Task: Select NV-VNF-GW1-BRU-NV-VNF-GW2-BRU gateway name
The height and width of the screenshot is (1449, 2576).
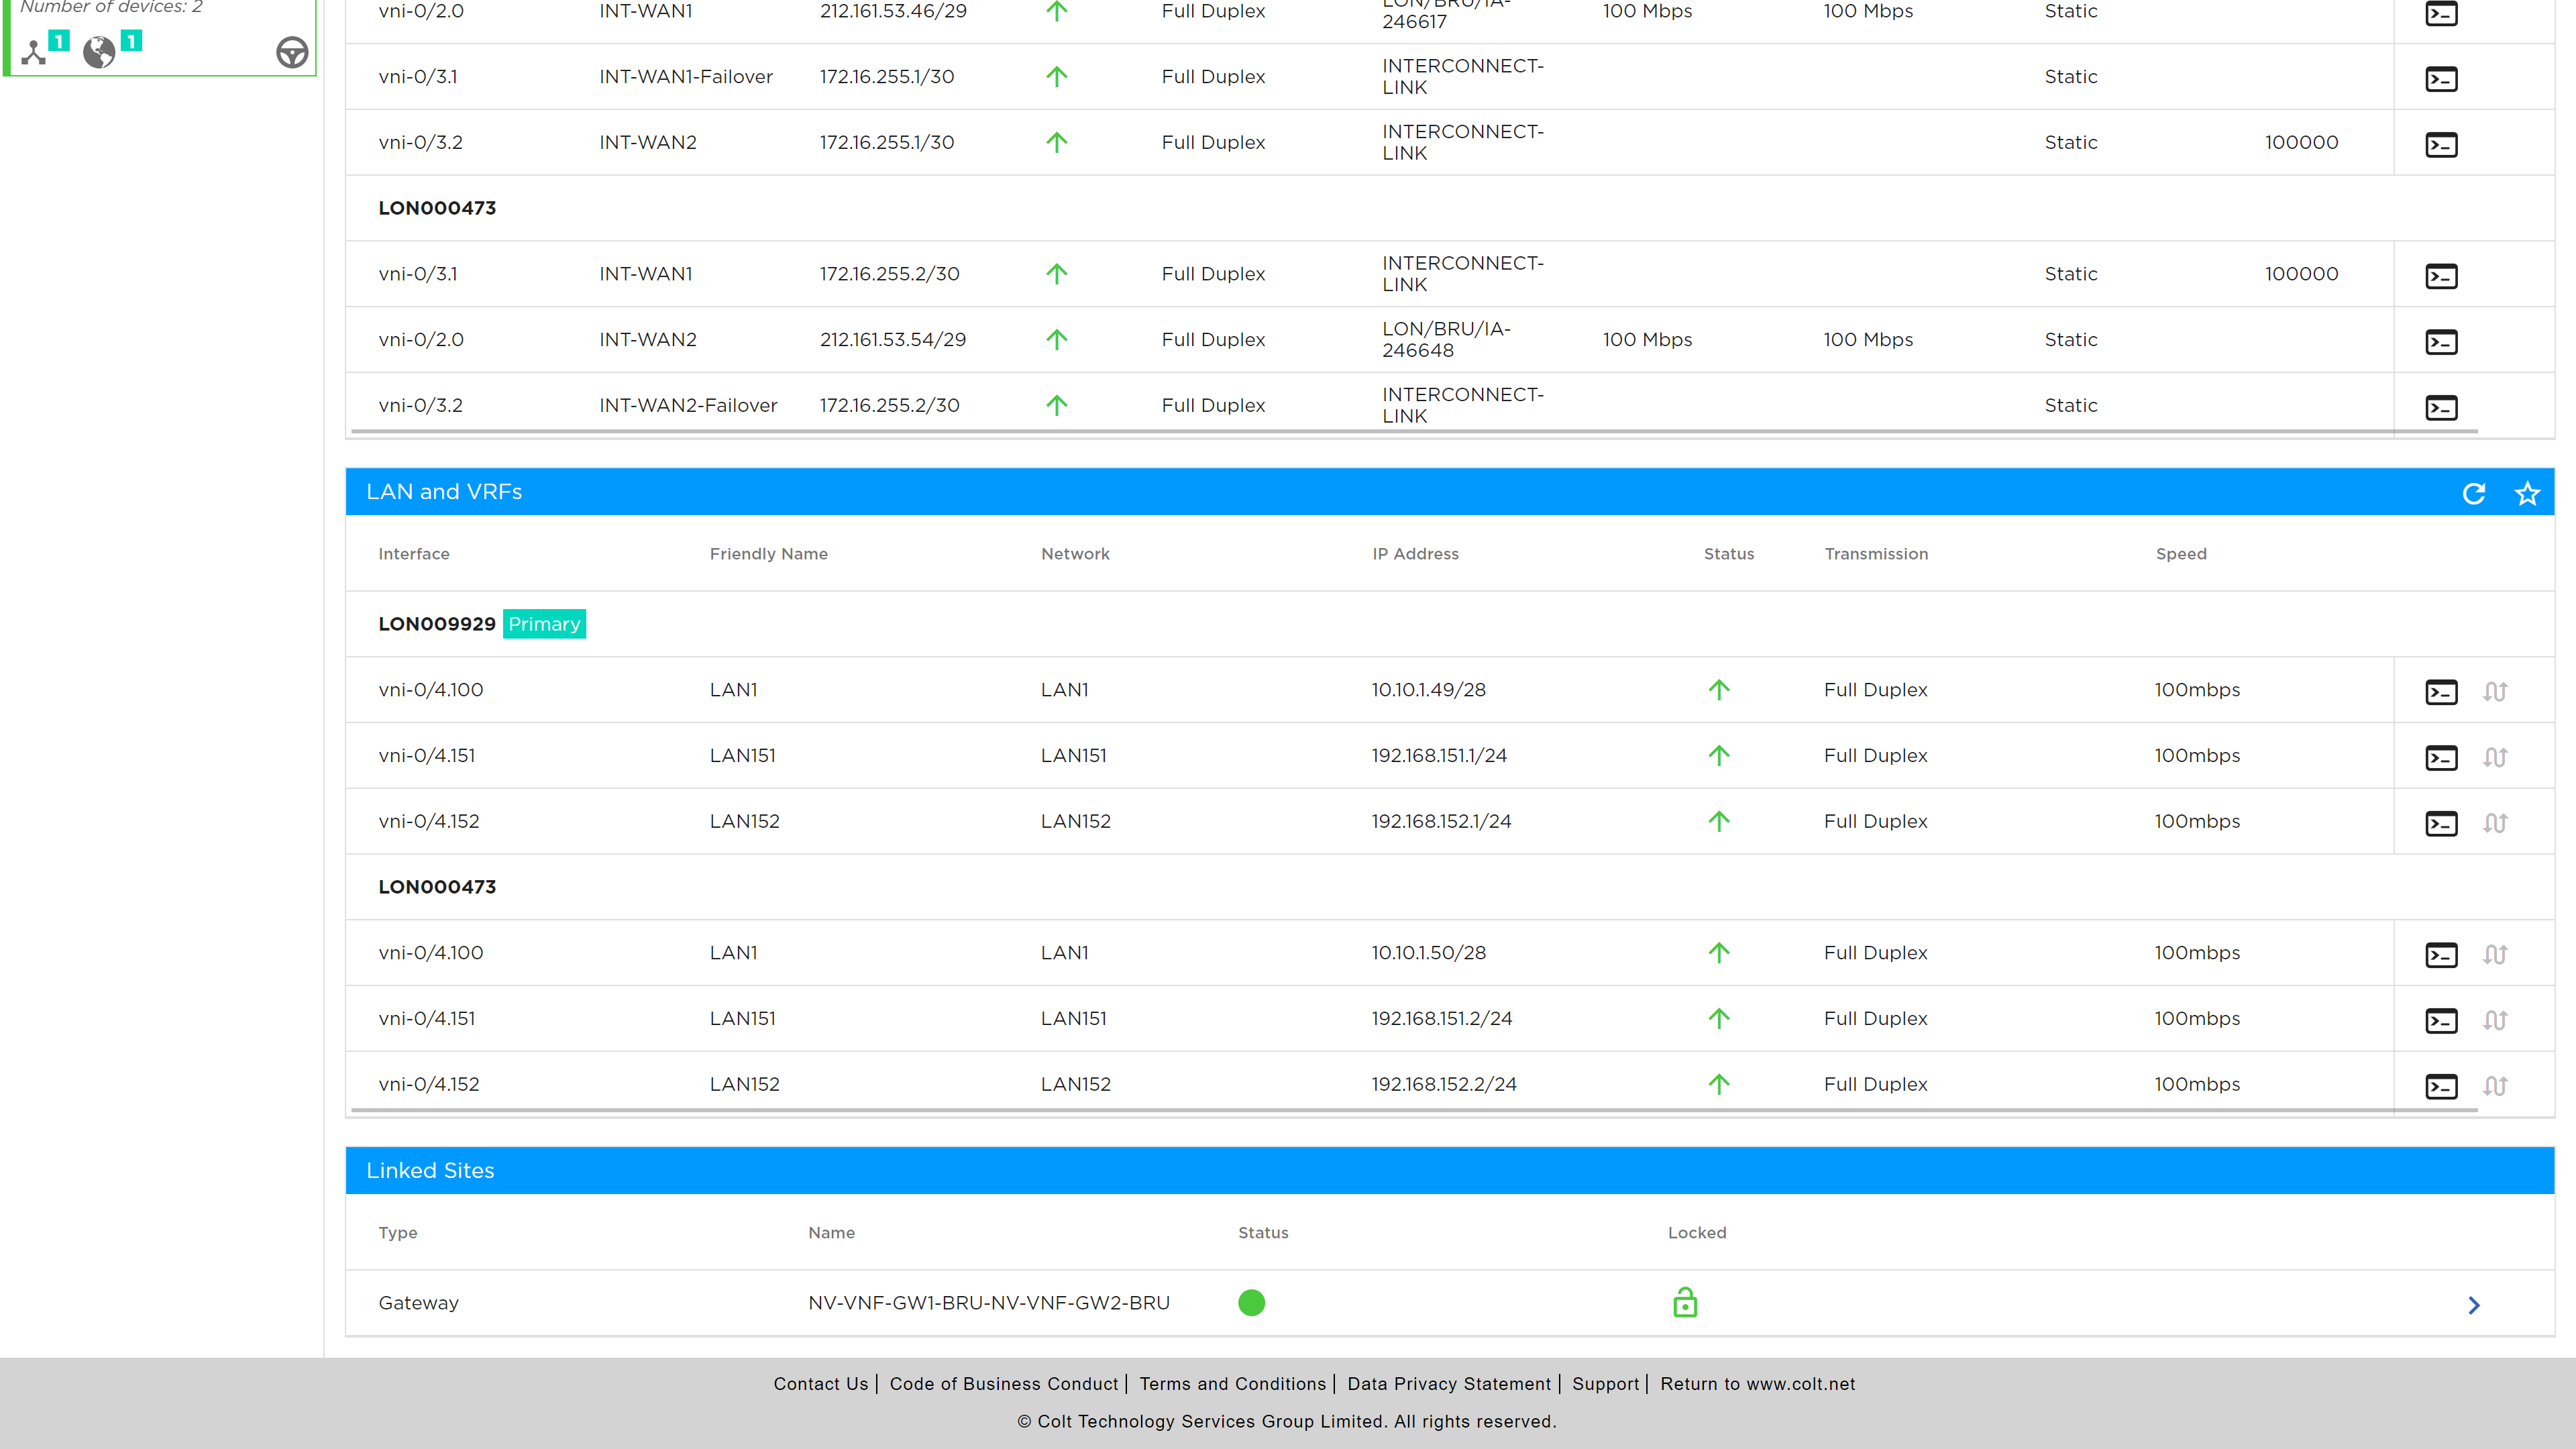Action: (989, 1303)
